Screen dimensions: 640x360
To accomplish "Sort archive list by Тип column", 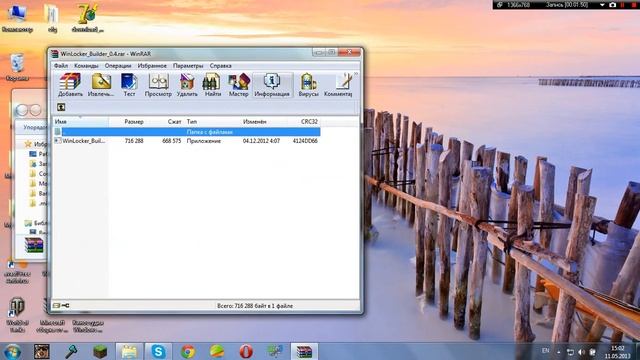I will pos(212,122).
